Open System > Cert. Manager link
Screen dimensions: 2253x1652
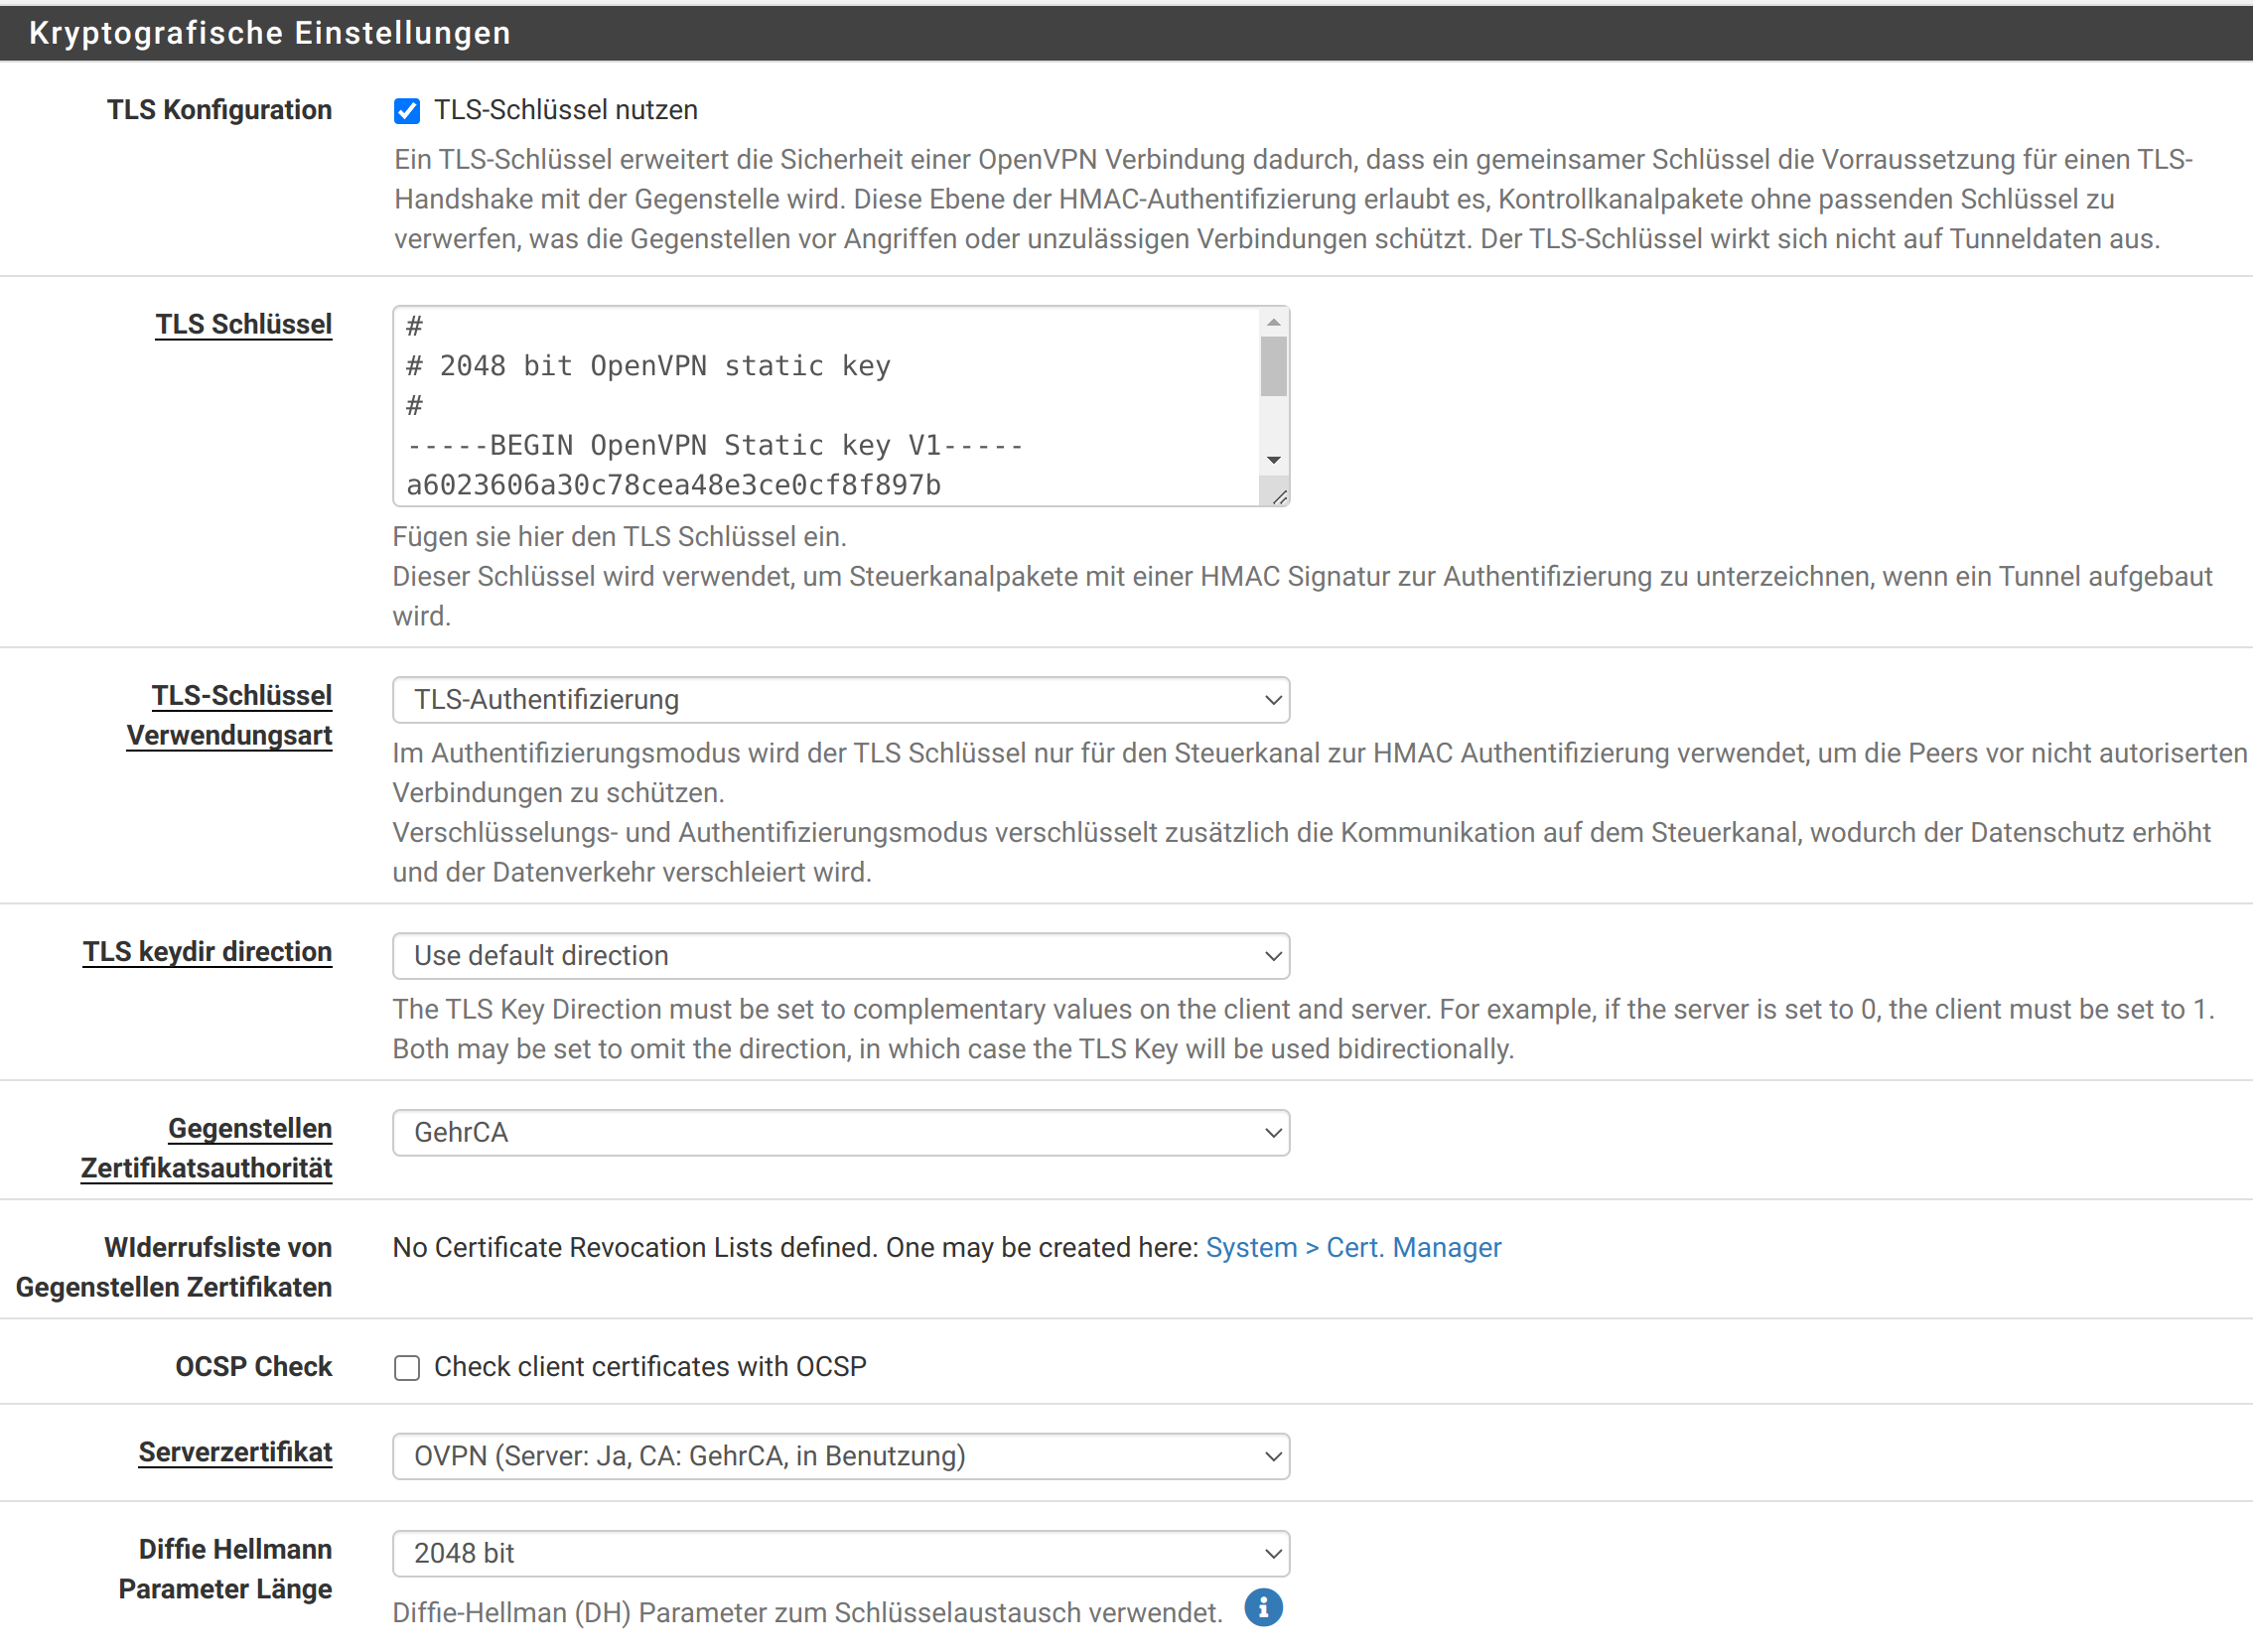(x=1353, y=1248)
